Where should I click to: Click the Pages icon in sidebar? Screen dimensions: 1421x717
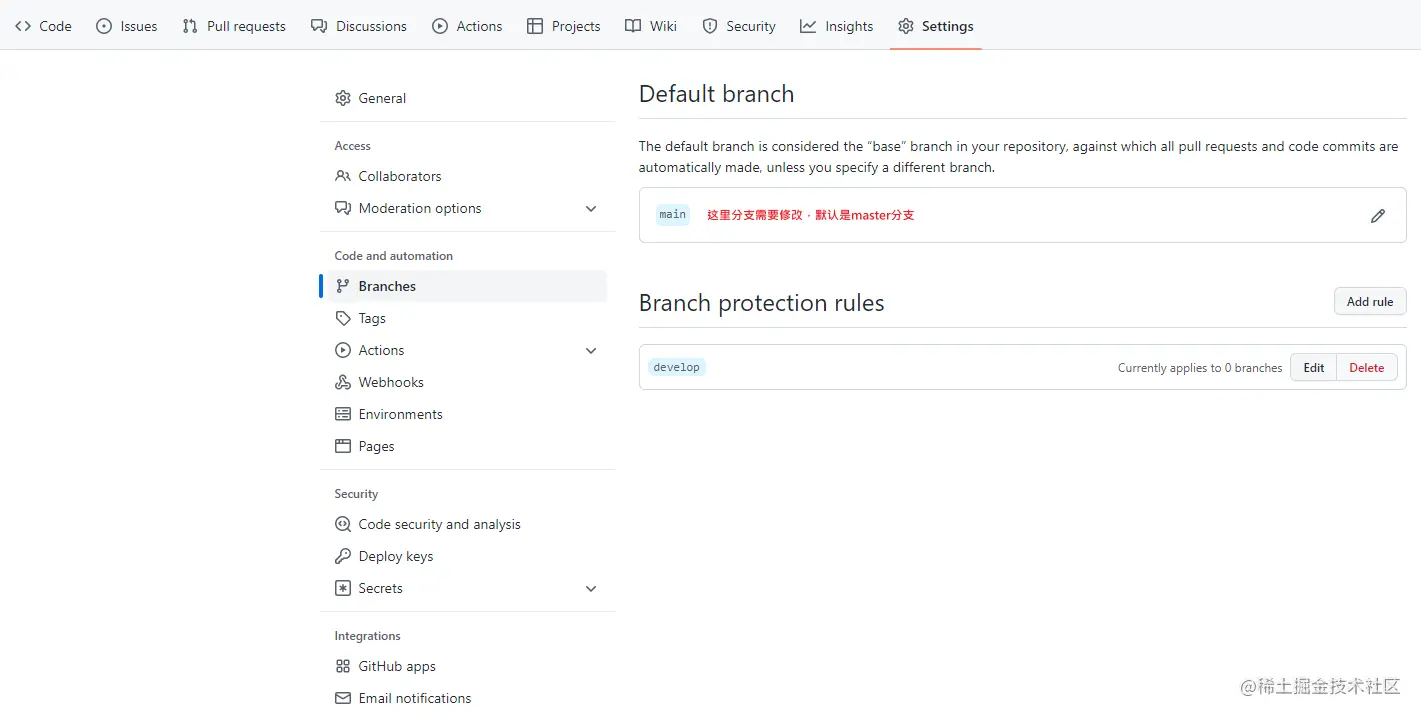coord(343,446)
